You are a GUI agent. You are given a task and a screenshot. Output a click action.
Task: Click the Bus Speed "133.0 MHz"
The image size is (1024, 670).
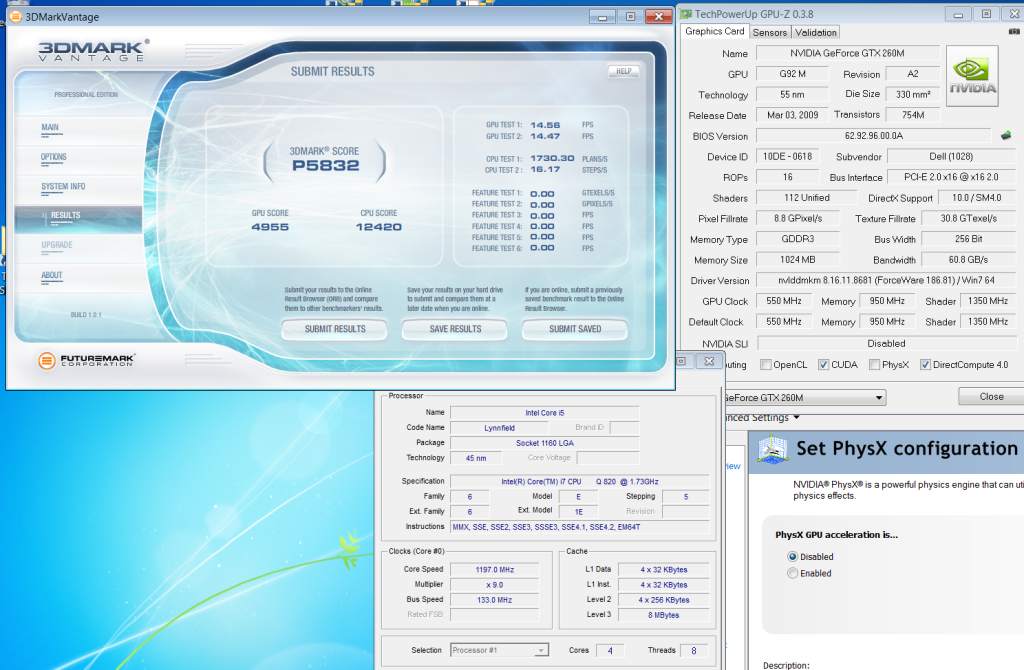point(494,600)
